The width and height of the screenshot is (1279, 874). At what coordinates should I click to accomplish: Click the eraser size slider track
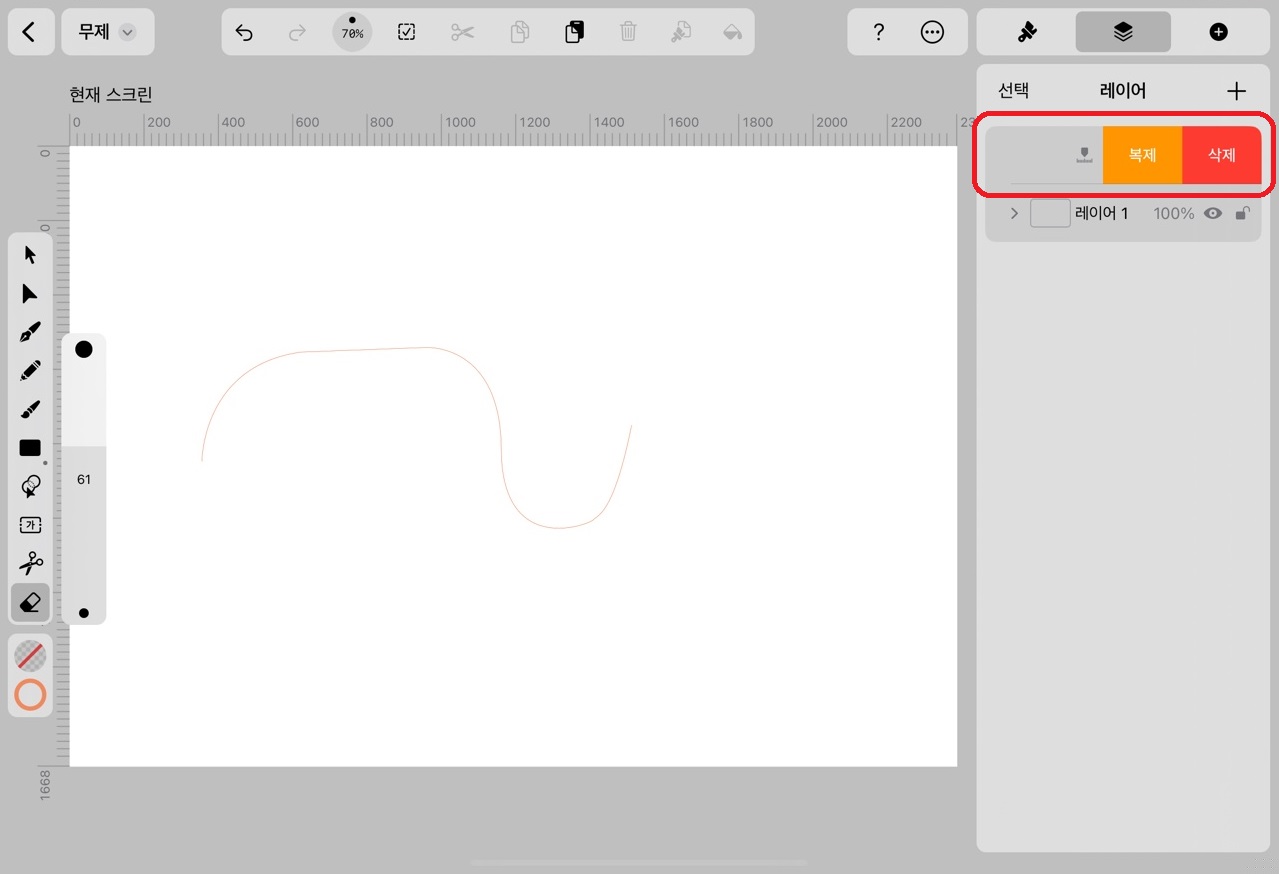[x=84, y=480]
